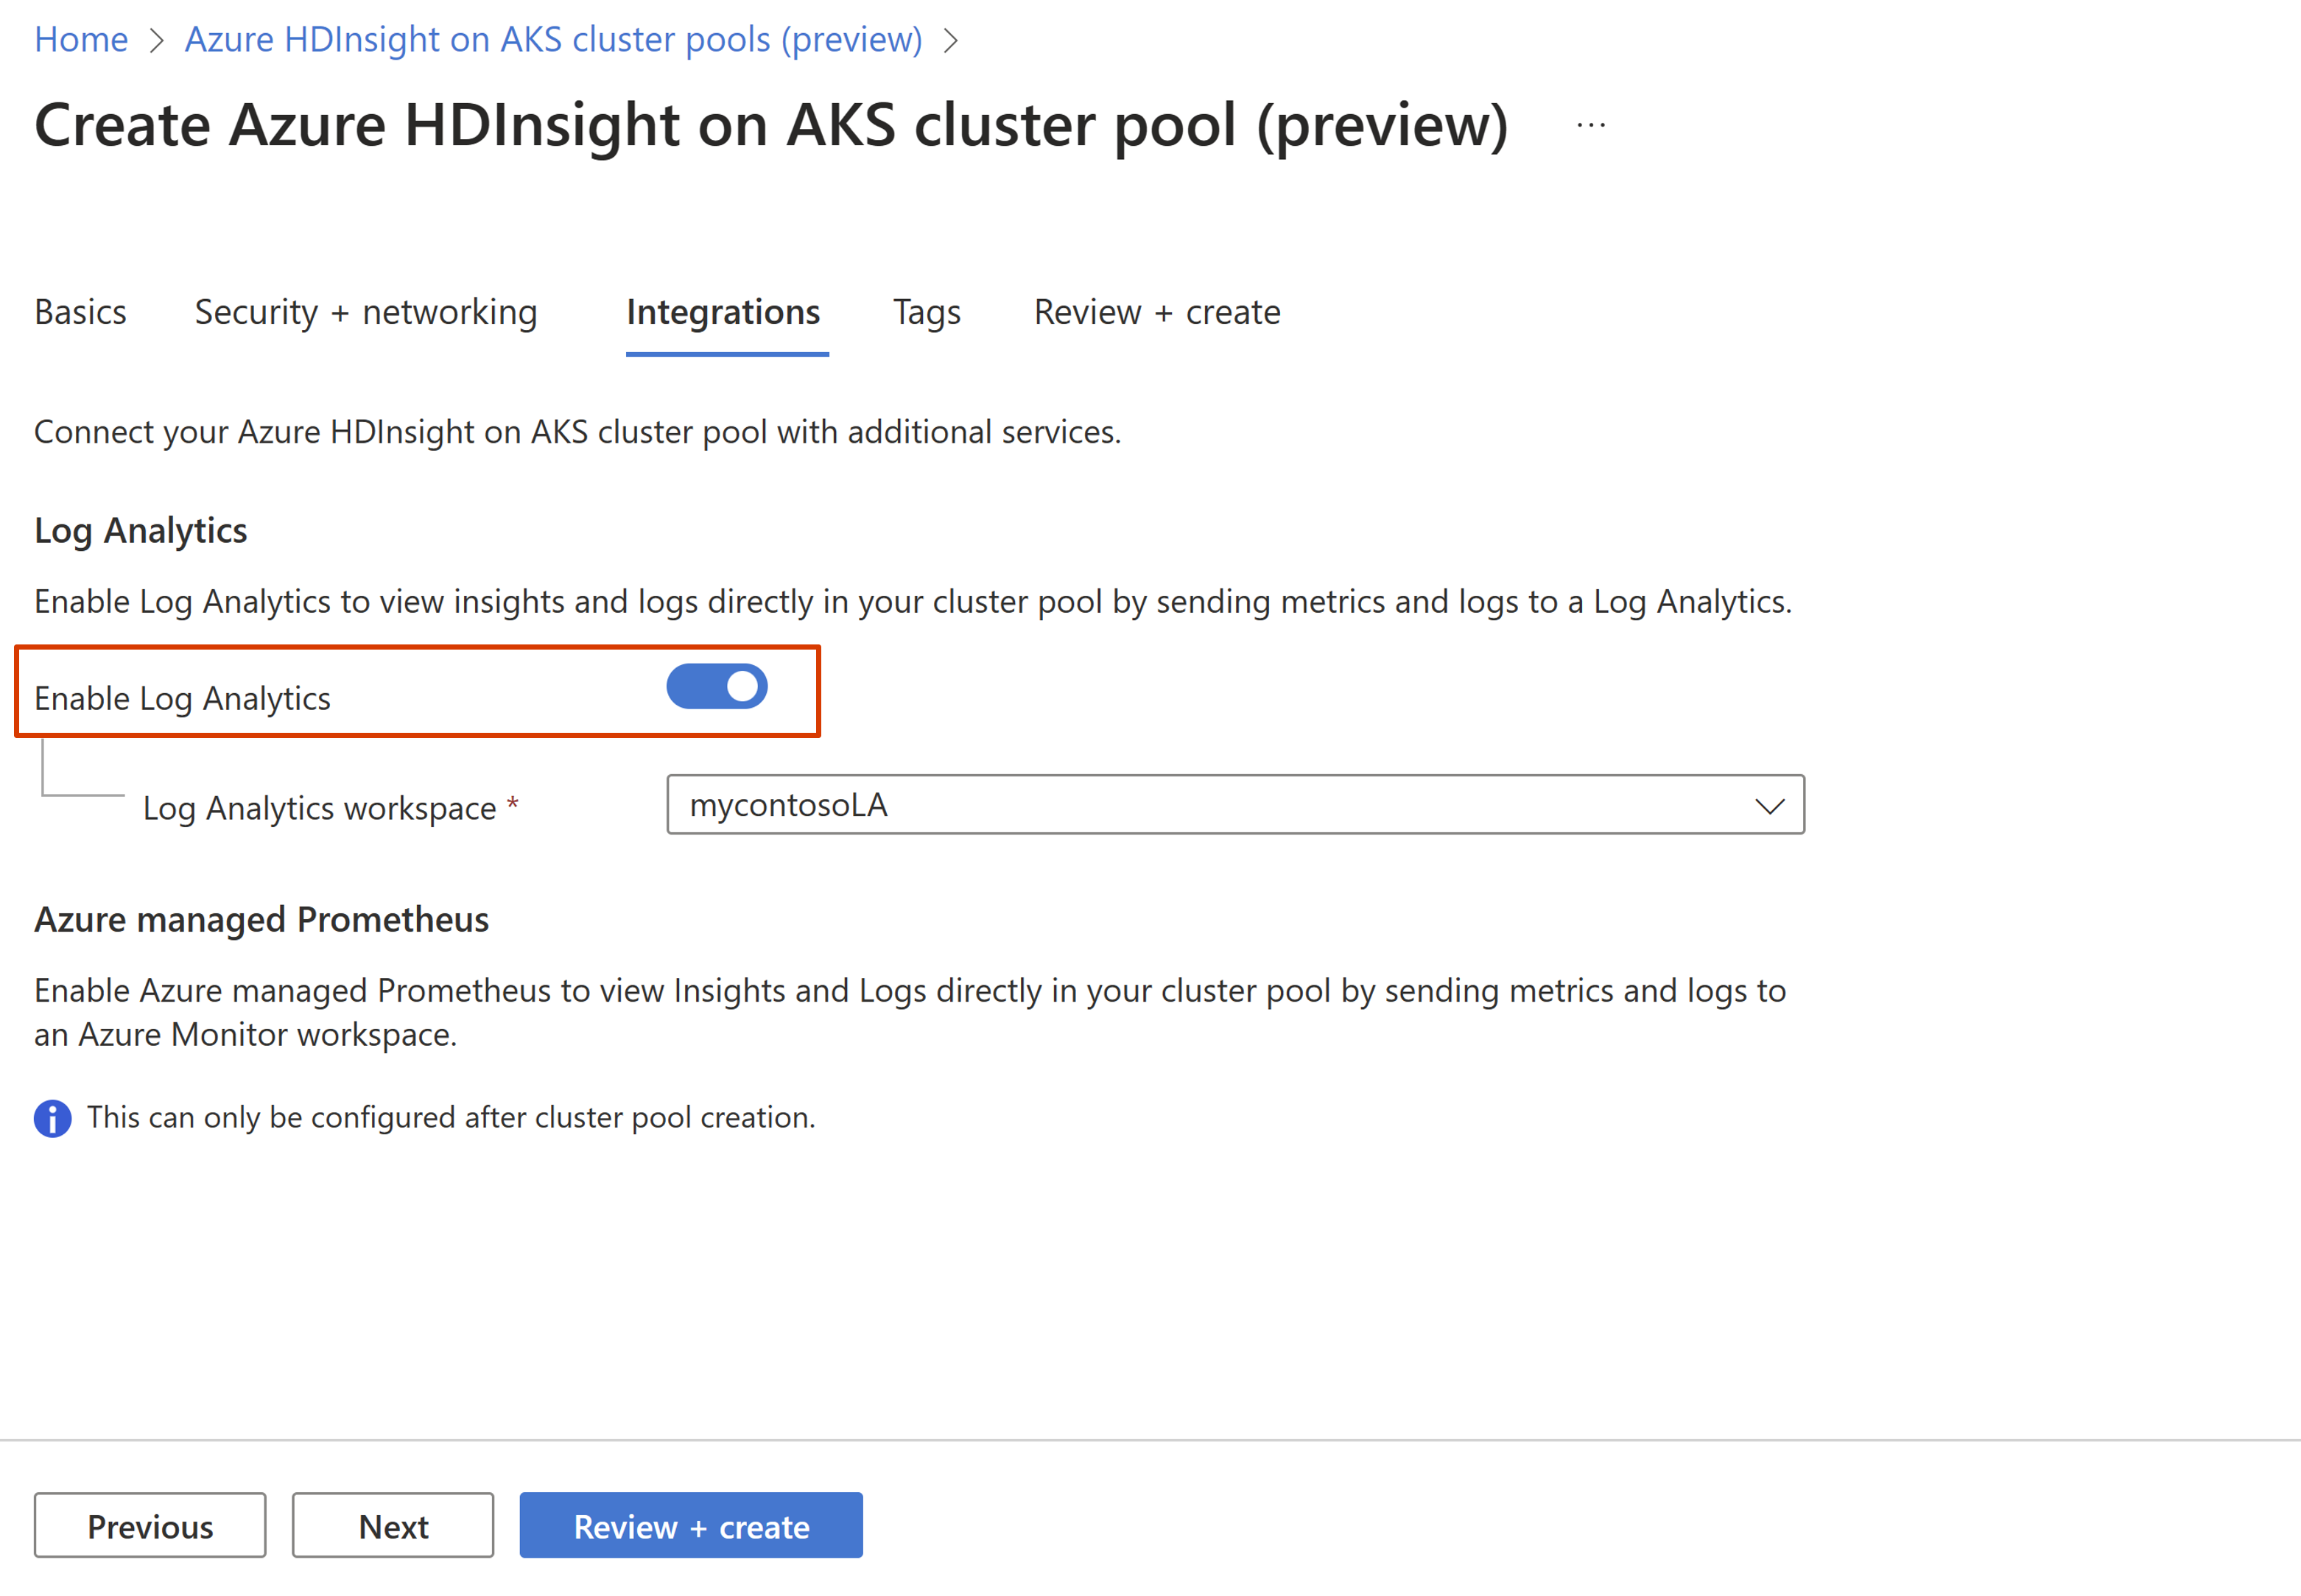Toggle Enable Log Analytics switch

pos(717,687)
